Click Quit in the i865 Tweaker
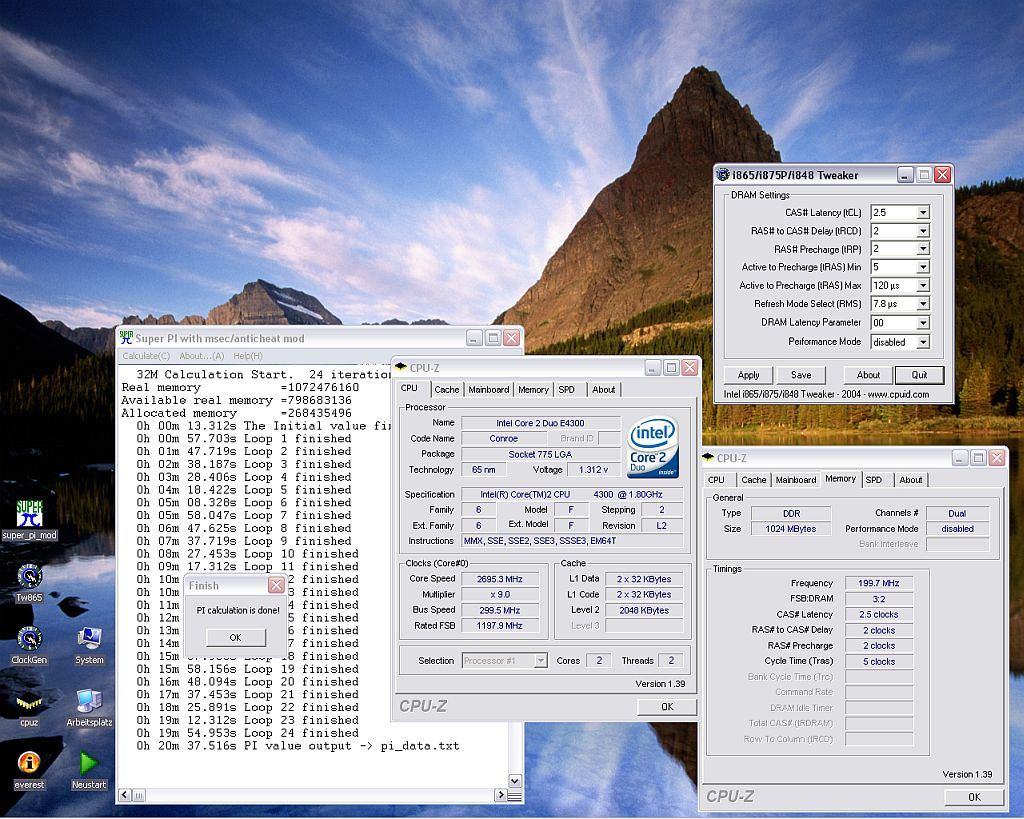 coord(920,375)
